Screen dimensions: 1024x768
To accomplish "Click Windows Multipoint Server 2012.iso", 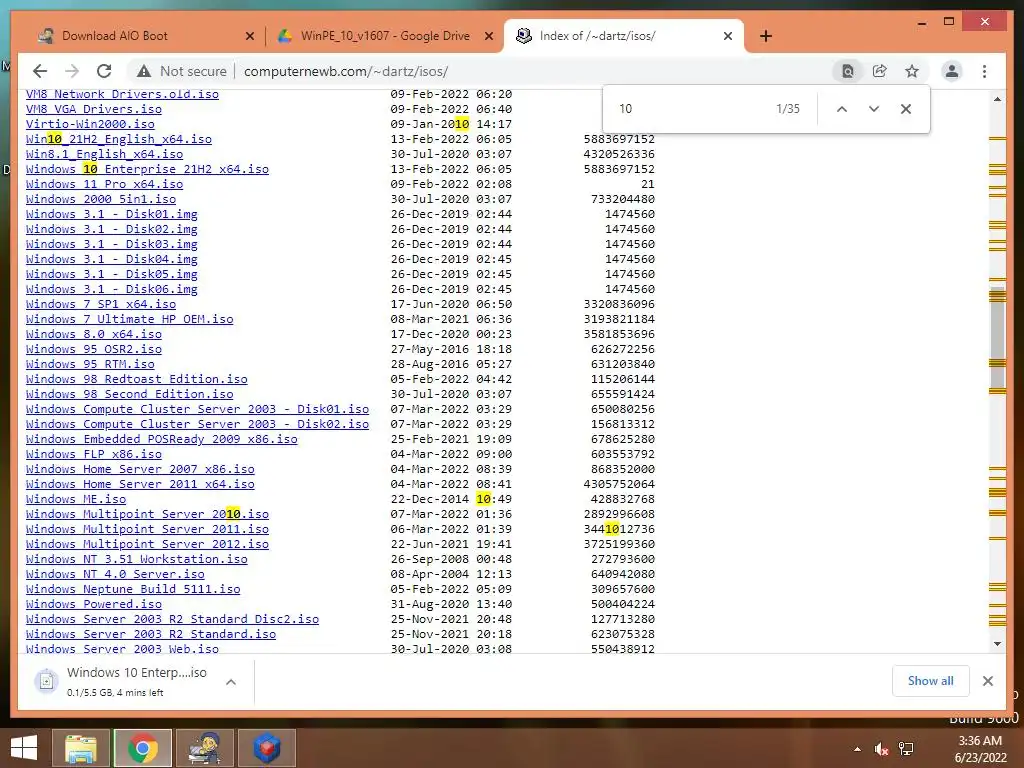I will click(x=148, y=545).
